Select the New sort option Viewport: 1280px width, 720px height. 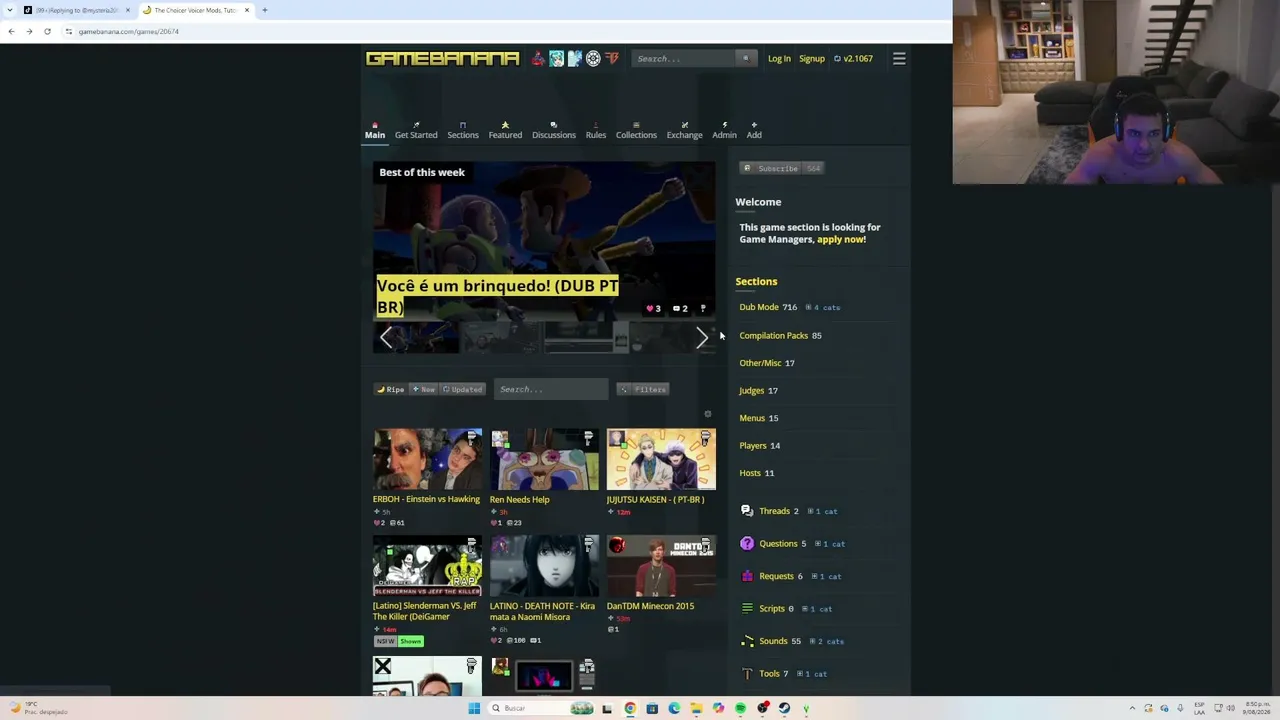424,390
